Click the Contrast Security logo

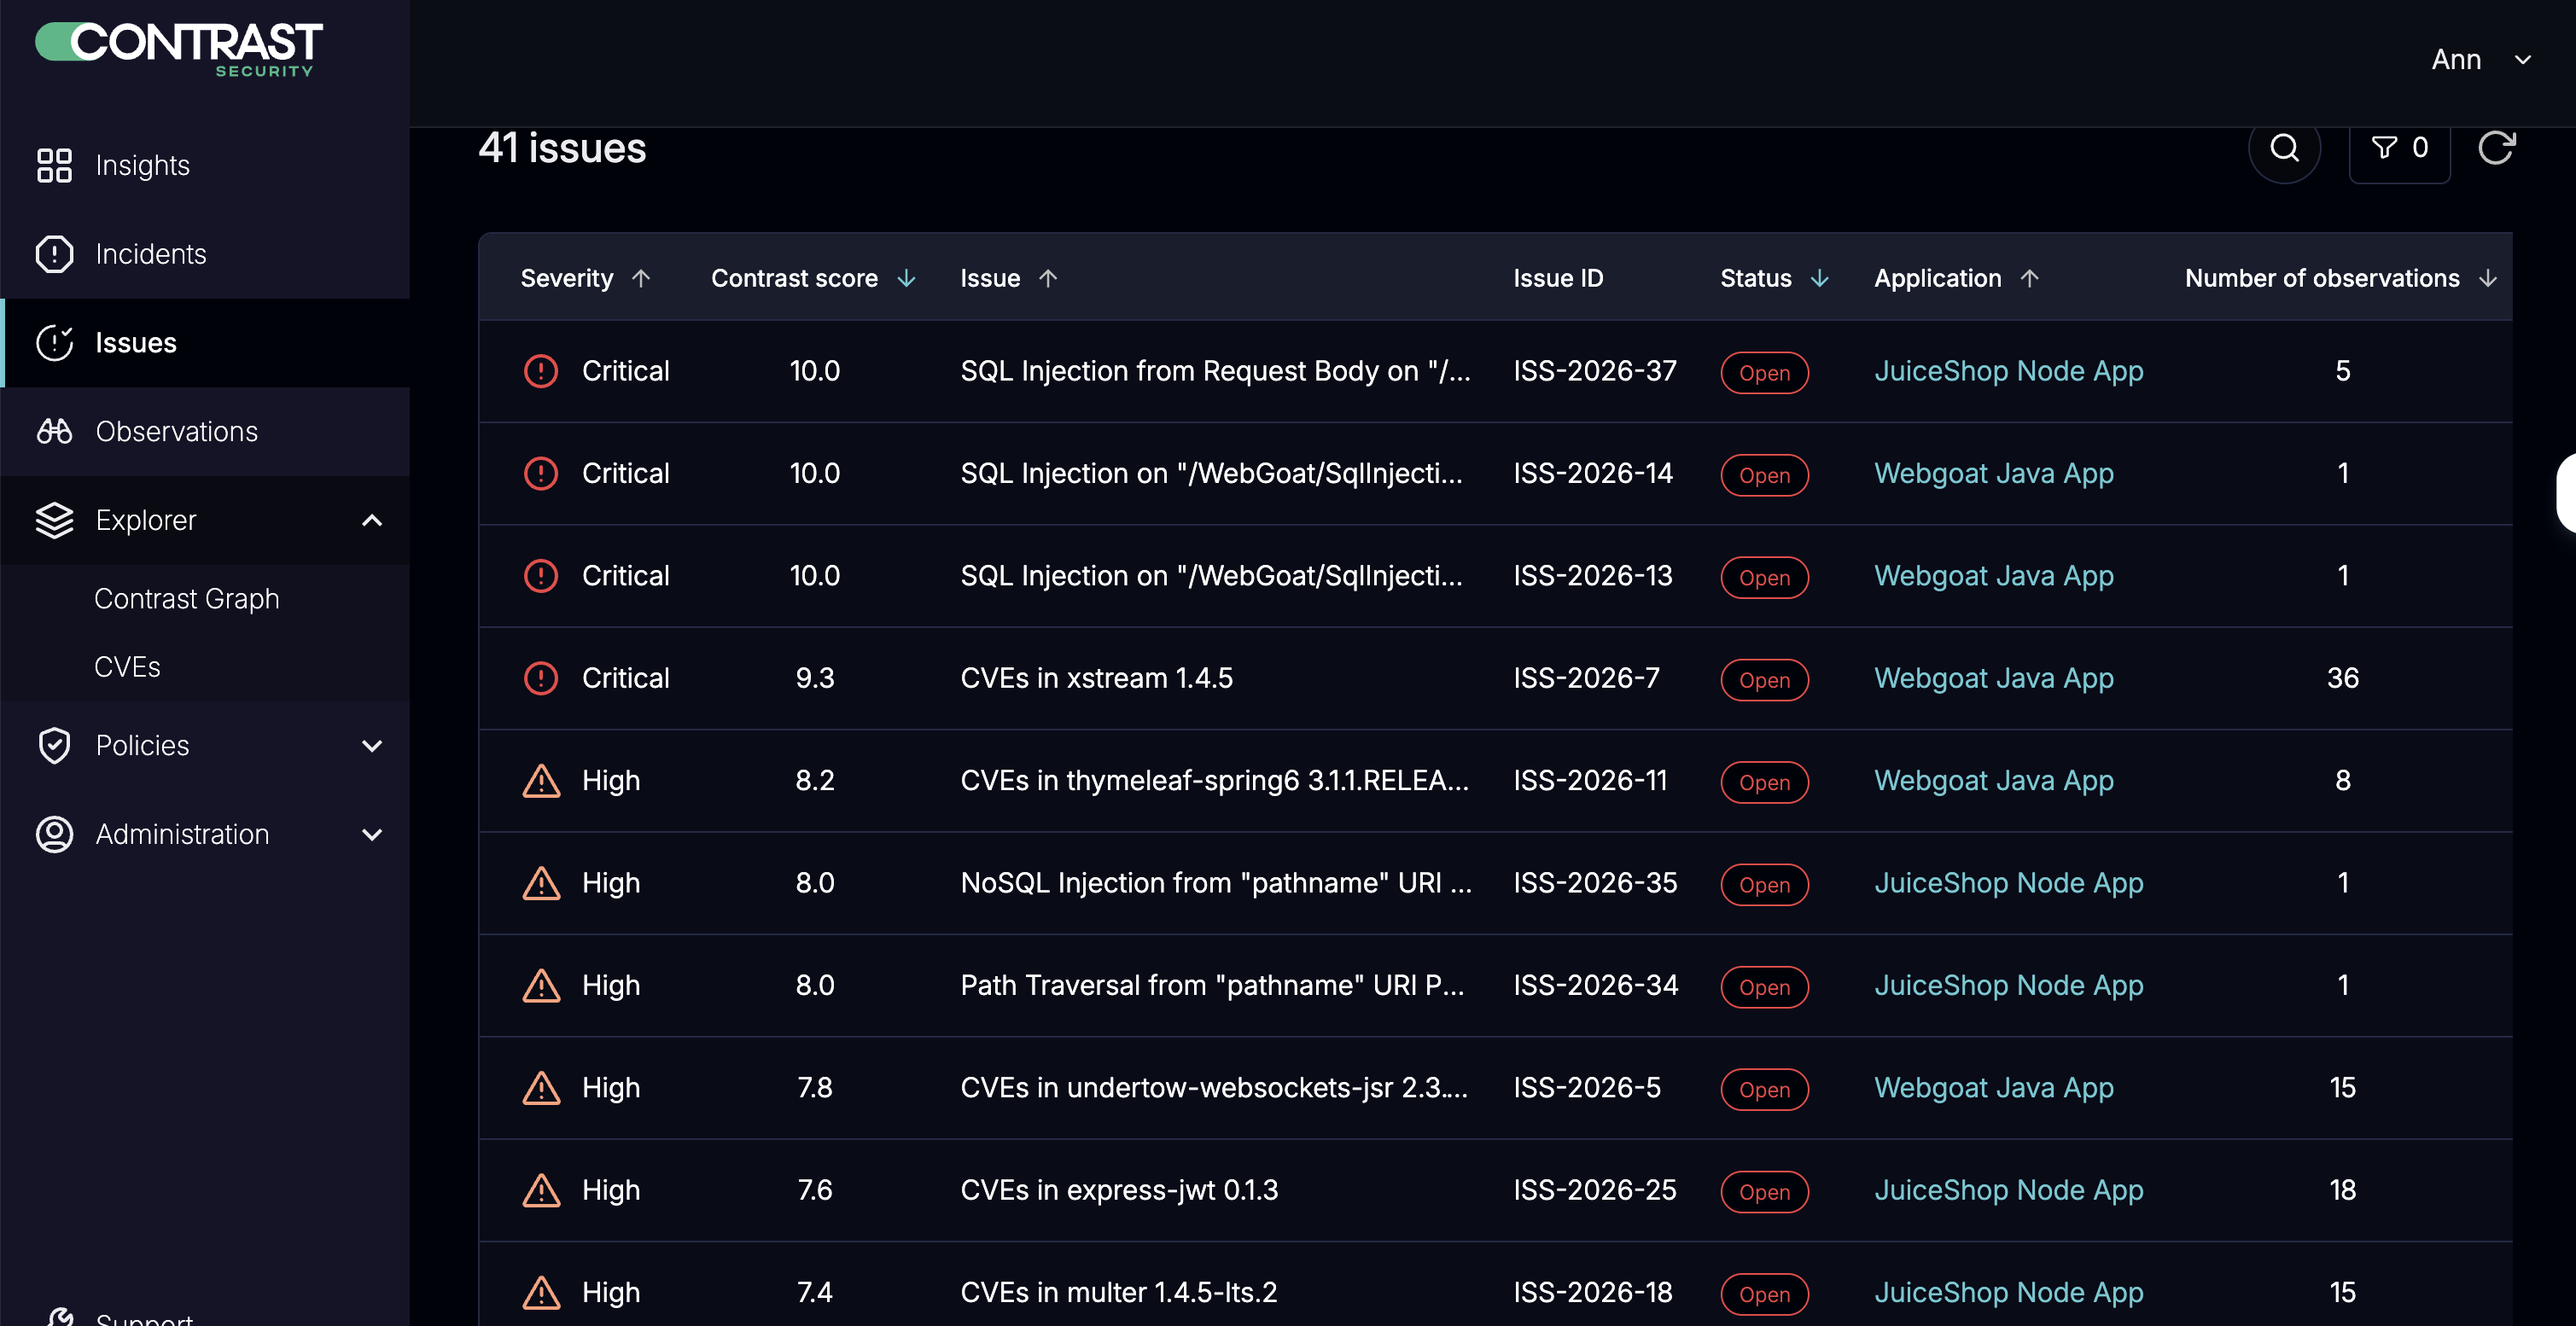tap(179, 48)
